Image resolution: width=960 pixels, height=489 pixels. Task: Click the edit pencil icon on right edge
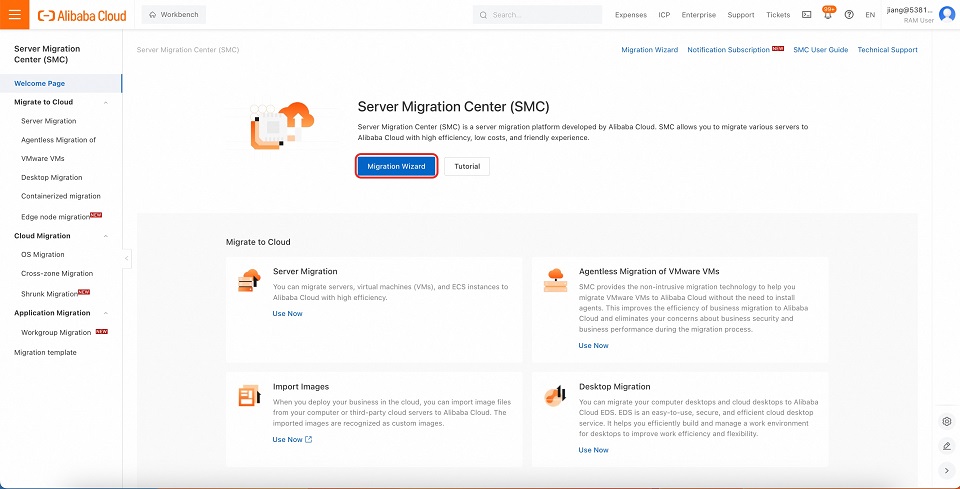coord(946,445)
